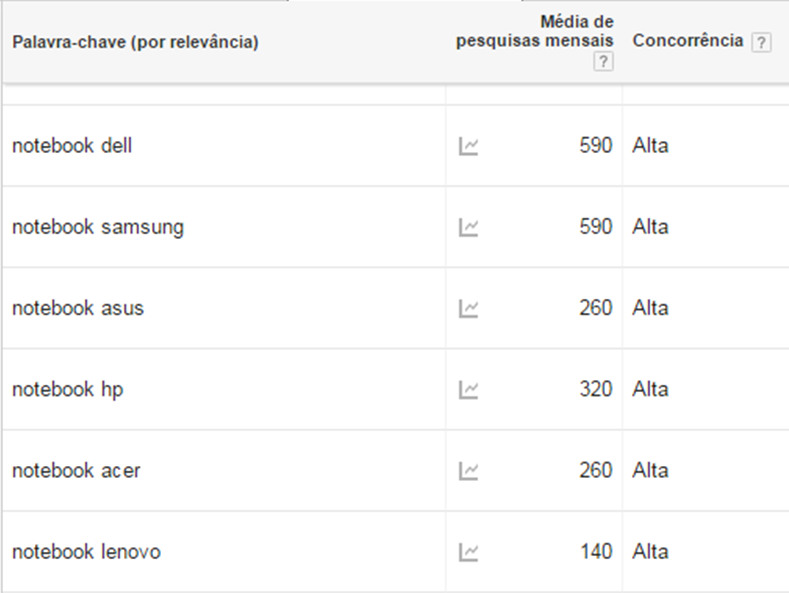Open trend chart for notebook samsung
Image resolution: width=789 pixels, height=593 pixels.
pos(468,227)
